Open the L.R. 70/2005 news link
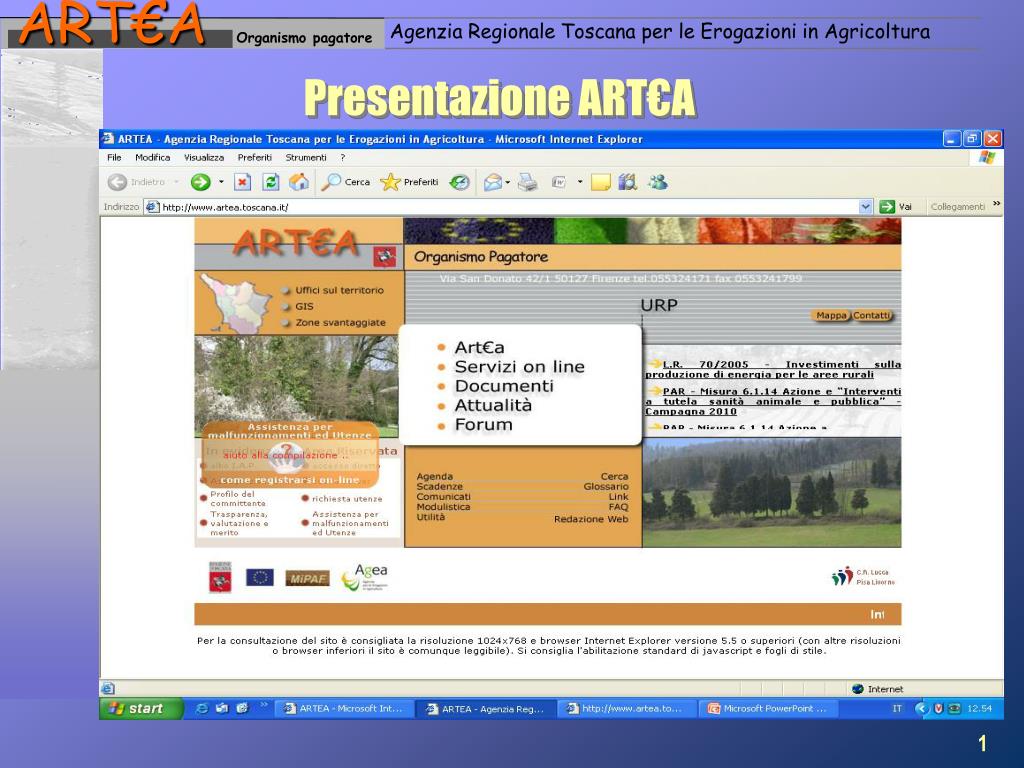Viewport: 1024px width, 768px height. pos(773,370)
